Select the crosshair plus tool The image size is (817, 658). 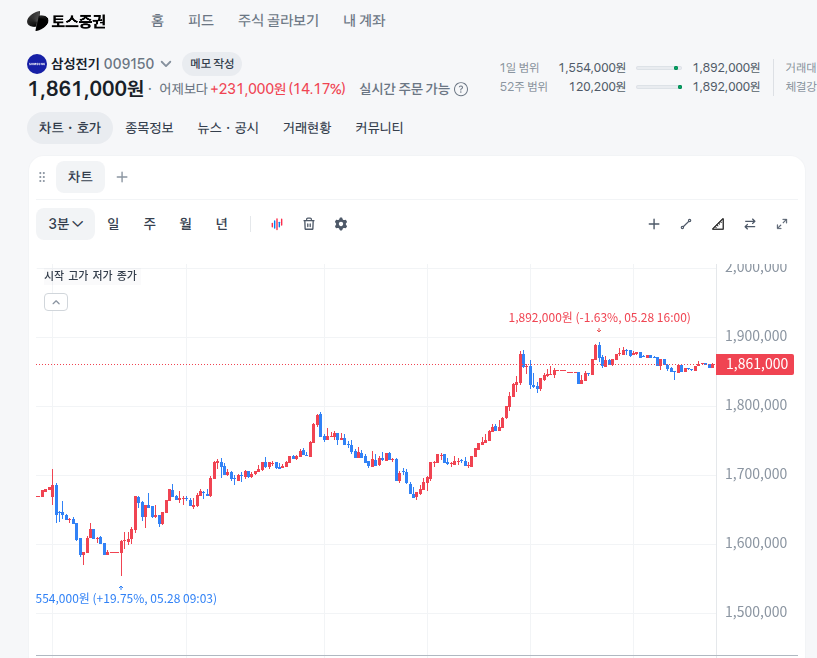pyautogui.click(x=654, y=224)
